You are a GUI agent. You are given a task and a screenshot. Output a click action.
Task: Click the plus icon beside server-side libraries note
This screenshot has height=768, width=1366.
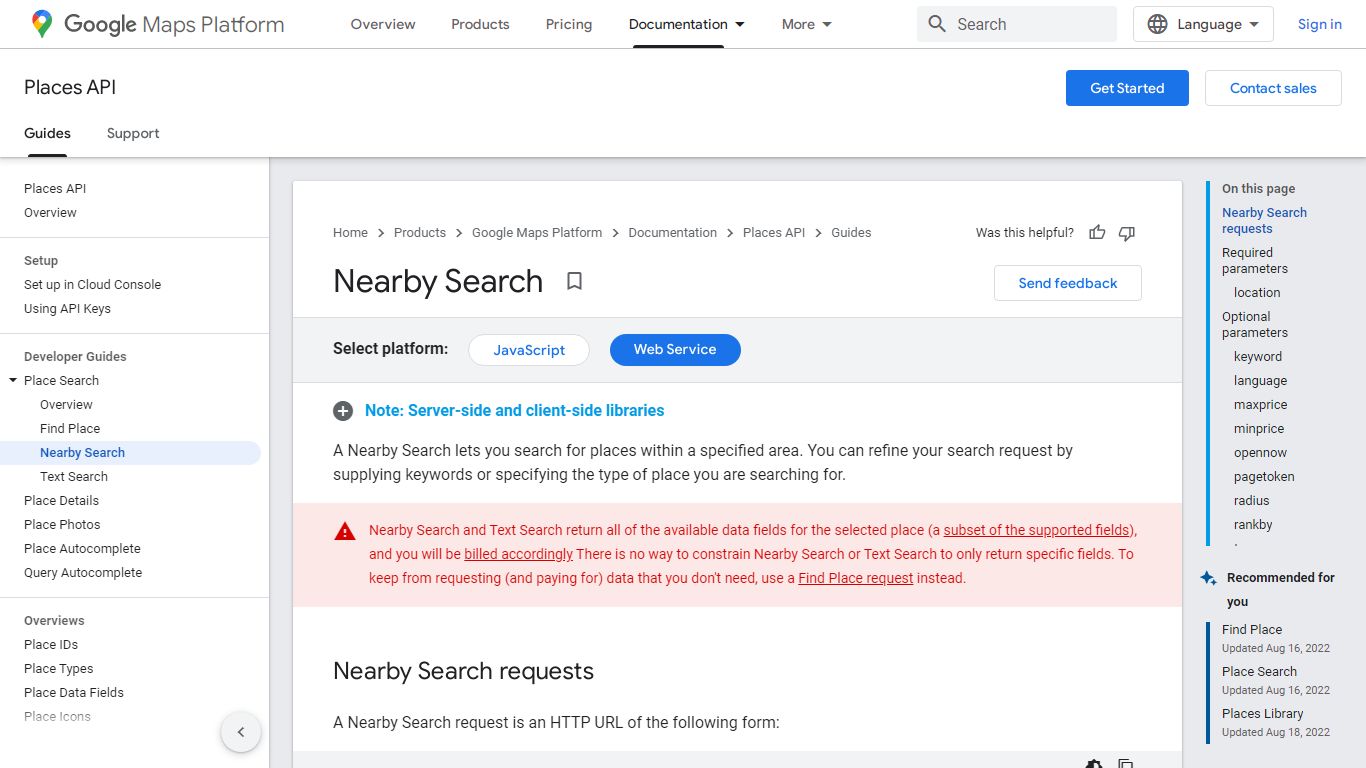point(343,411)
